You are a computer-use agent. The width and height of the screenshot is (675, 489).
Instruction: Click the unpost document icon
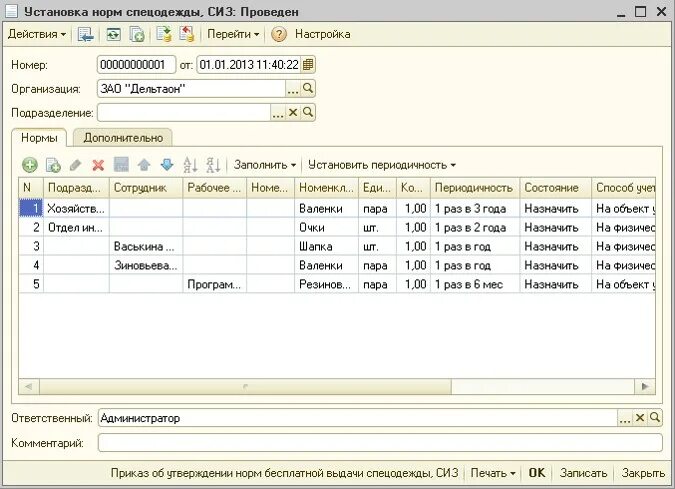tap(187, 34)
